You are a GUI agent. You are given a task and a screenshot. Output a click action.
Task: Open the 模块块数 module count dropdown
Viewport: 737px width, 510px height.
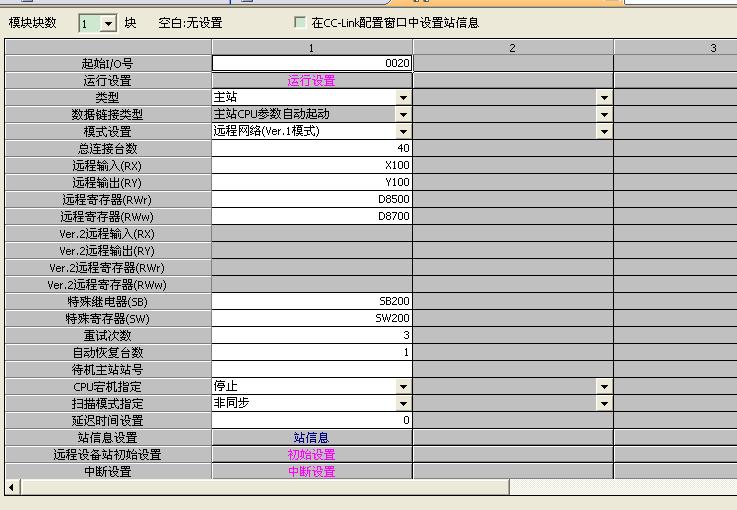click(x=111, y=23)
